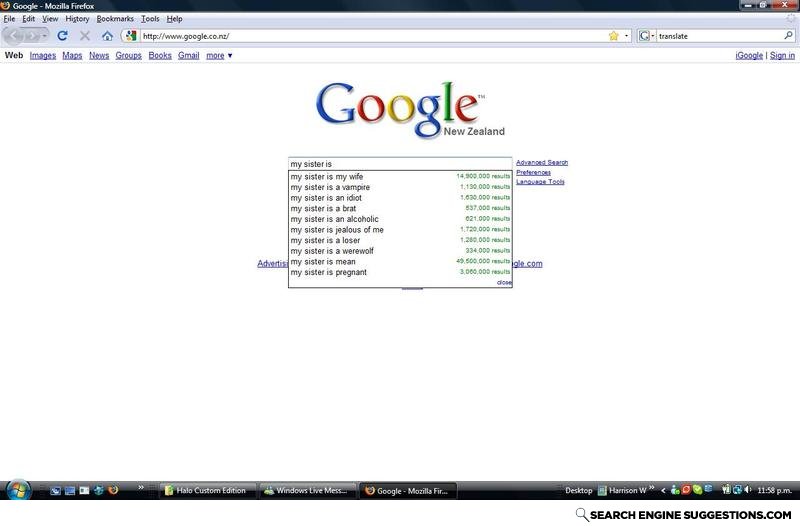Viewport: 800px width, 526px height.
Task: Open the Harrison W taskbar item
Action: coord(622,490)
